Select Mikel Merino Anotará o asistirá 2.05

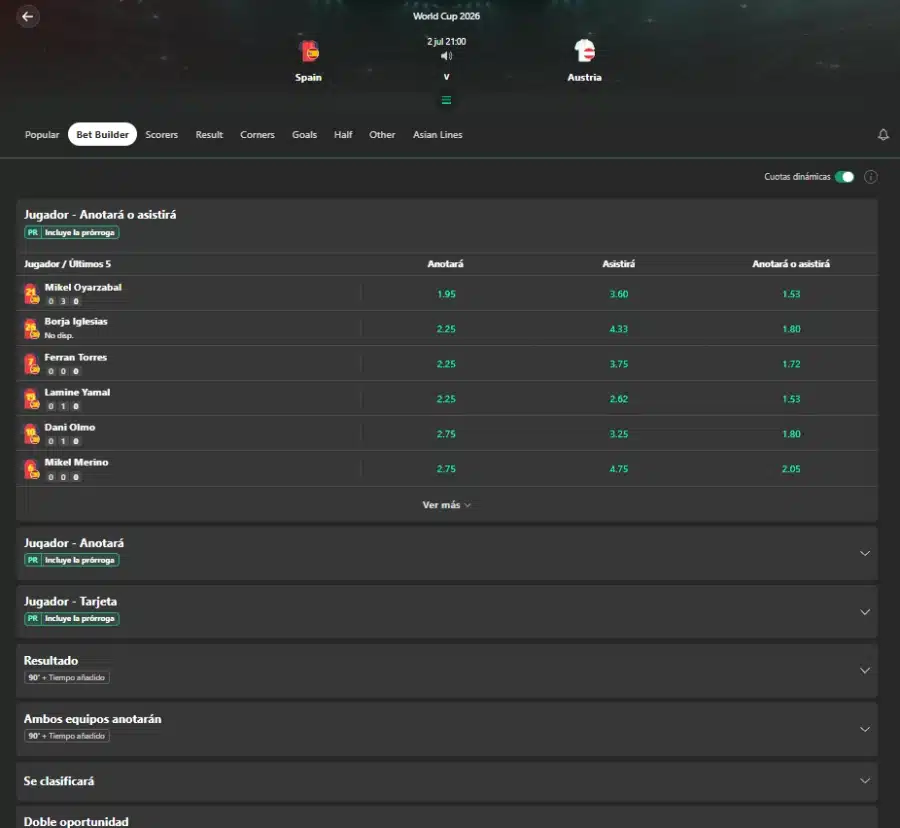click(x=791, y=469)
